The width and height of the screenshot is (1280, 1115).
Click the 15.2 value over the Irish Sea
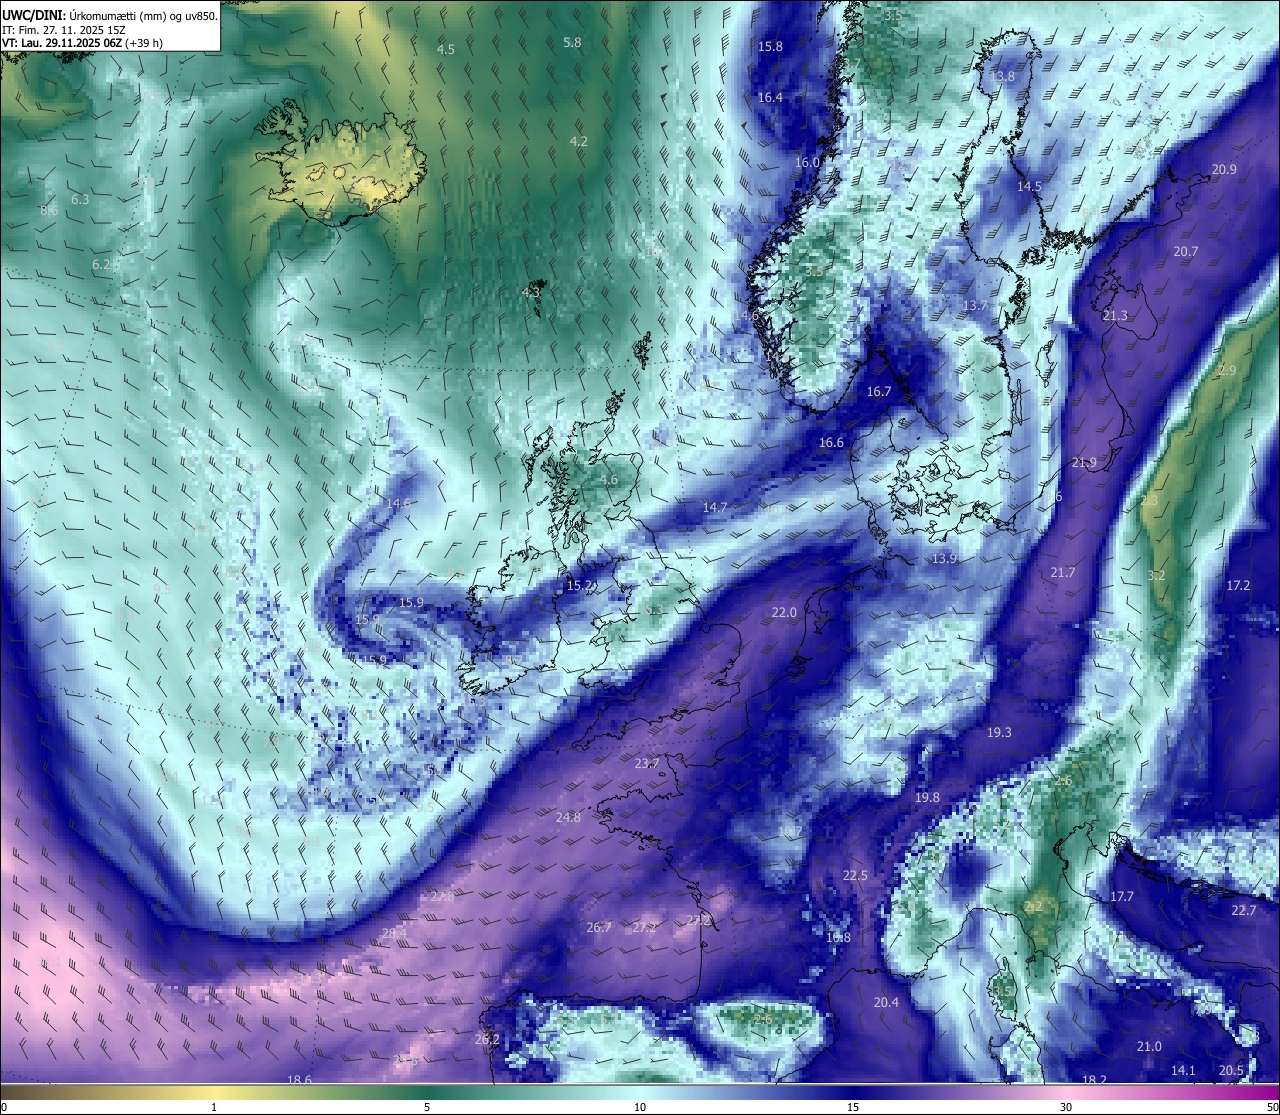(x=580, y=585)
